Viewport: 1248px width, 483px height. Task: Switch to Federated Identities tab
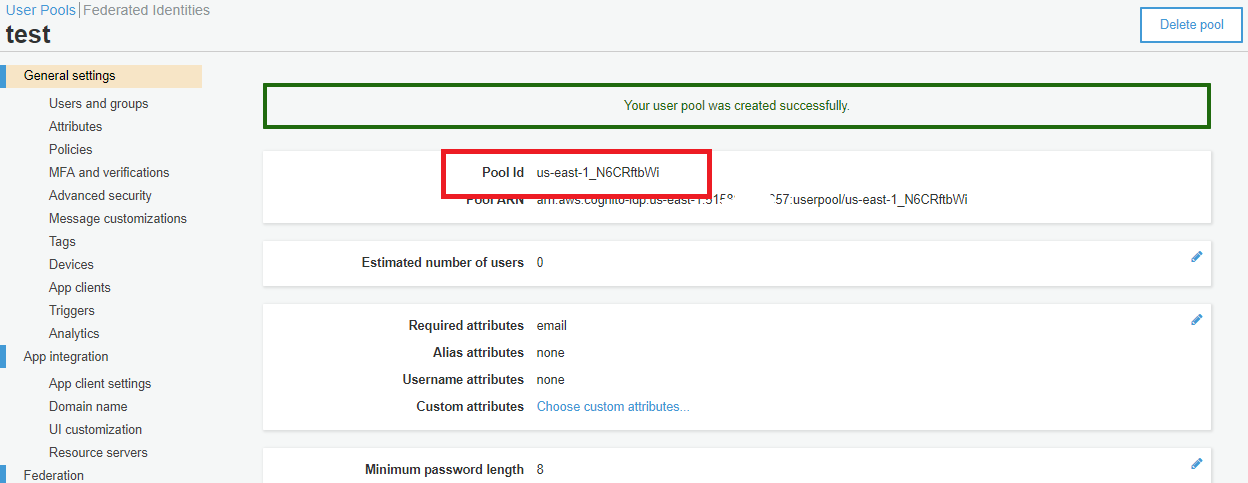[147, 10]
